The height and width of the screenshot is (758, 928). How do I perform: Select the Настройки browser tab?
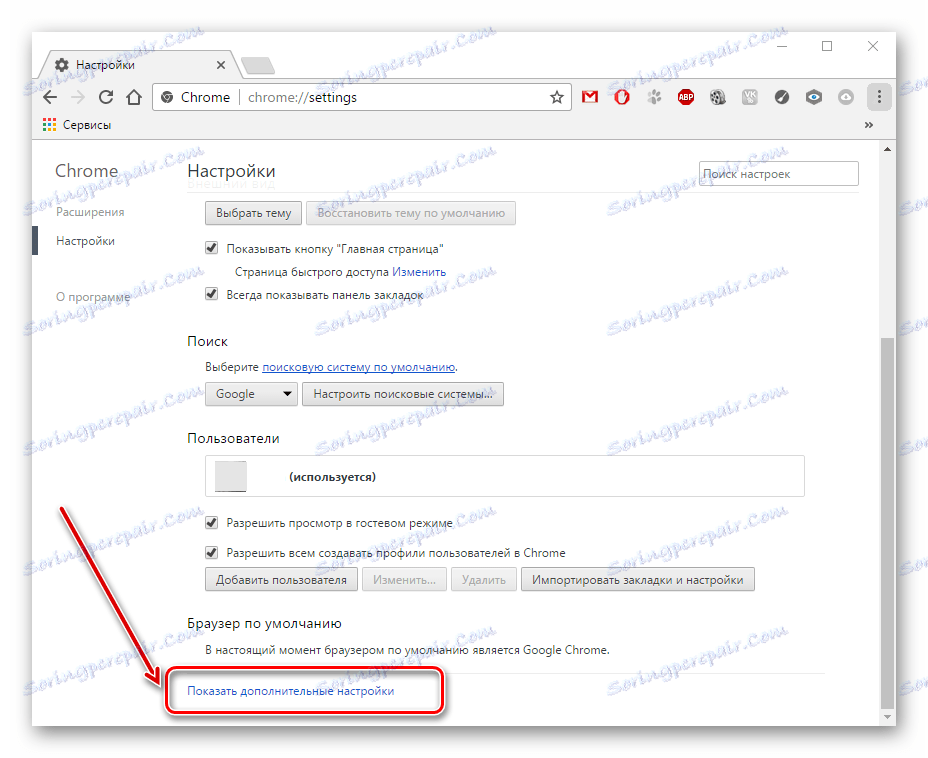coord(139,65)
